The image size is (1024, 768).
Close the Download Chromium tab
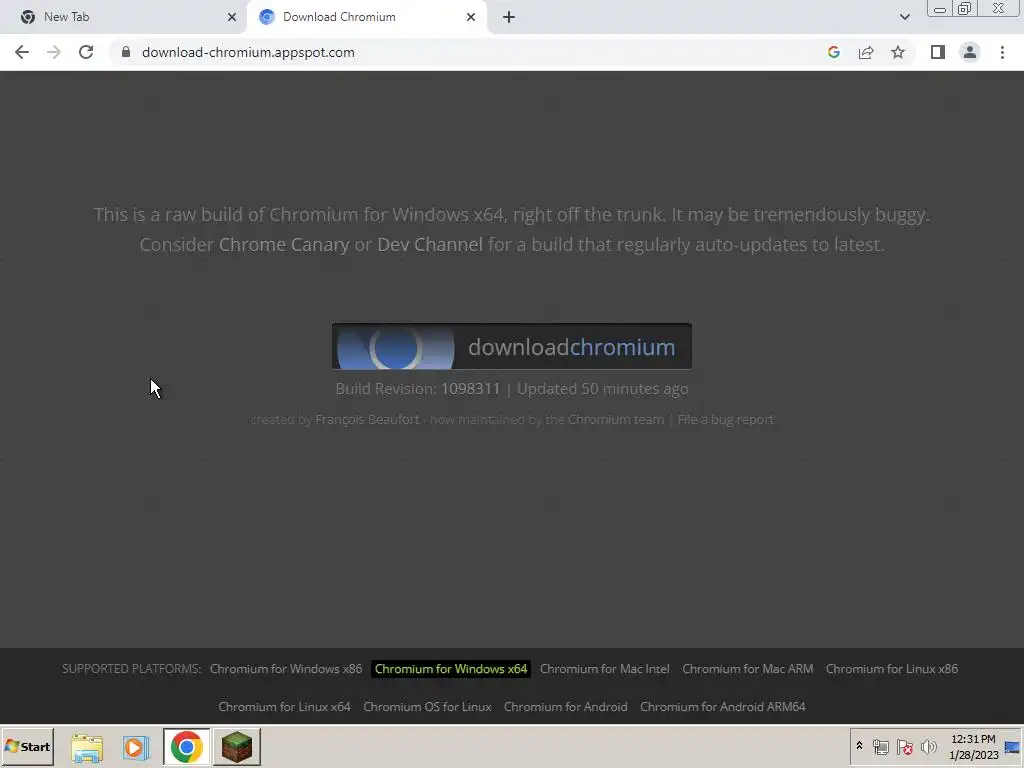pyautogui.click(x=471, y=17)
